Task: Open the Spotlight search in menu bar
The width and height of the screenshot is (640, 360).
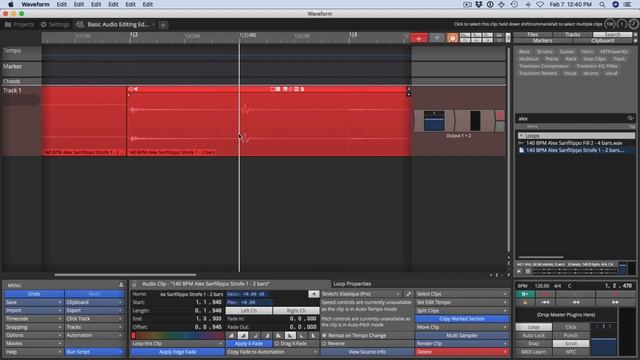Action: point(602,4)
